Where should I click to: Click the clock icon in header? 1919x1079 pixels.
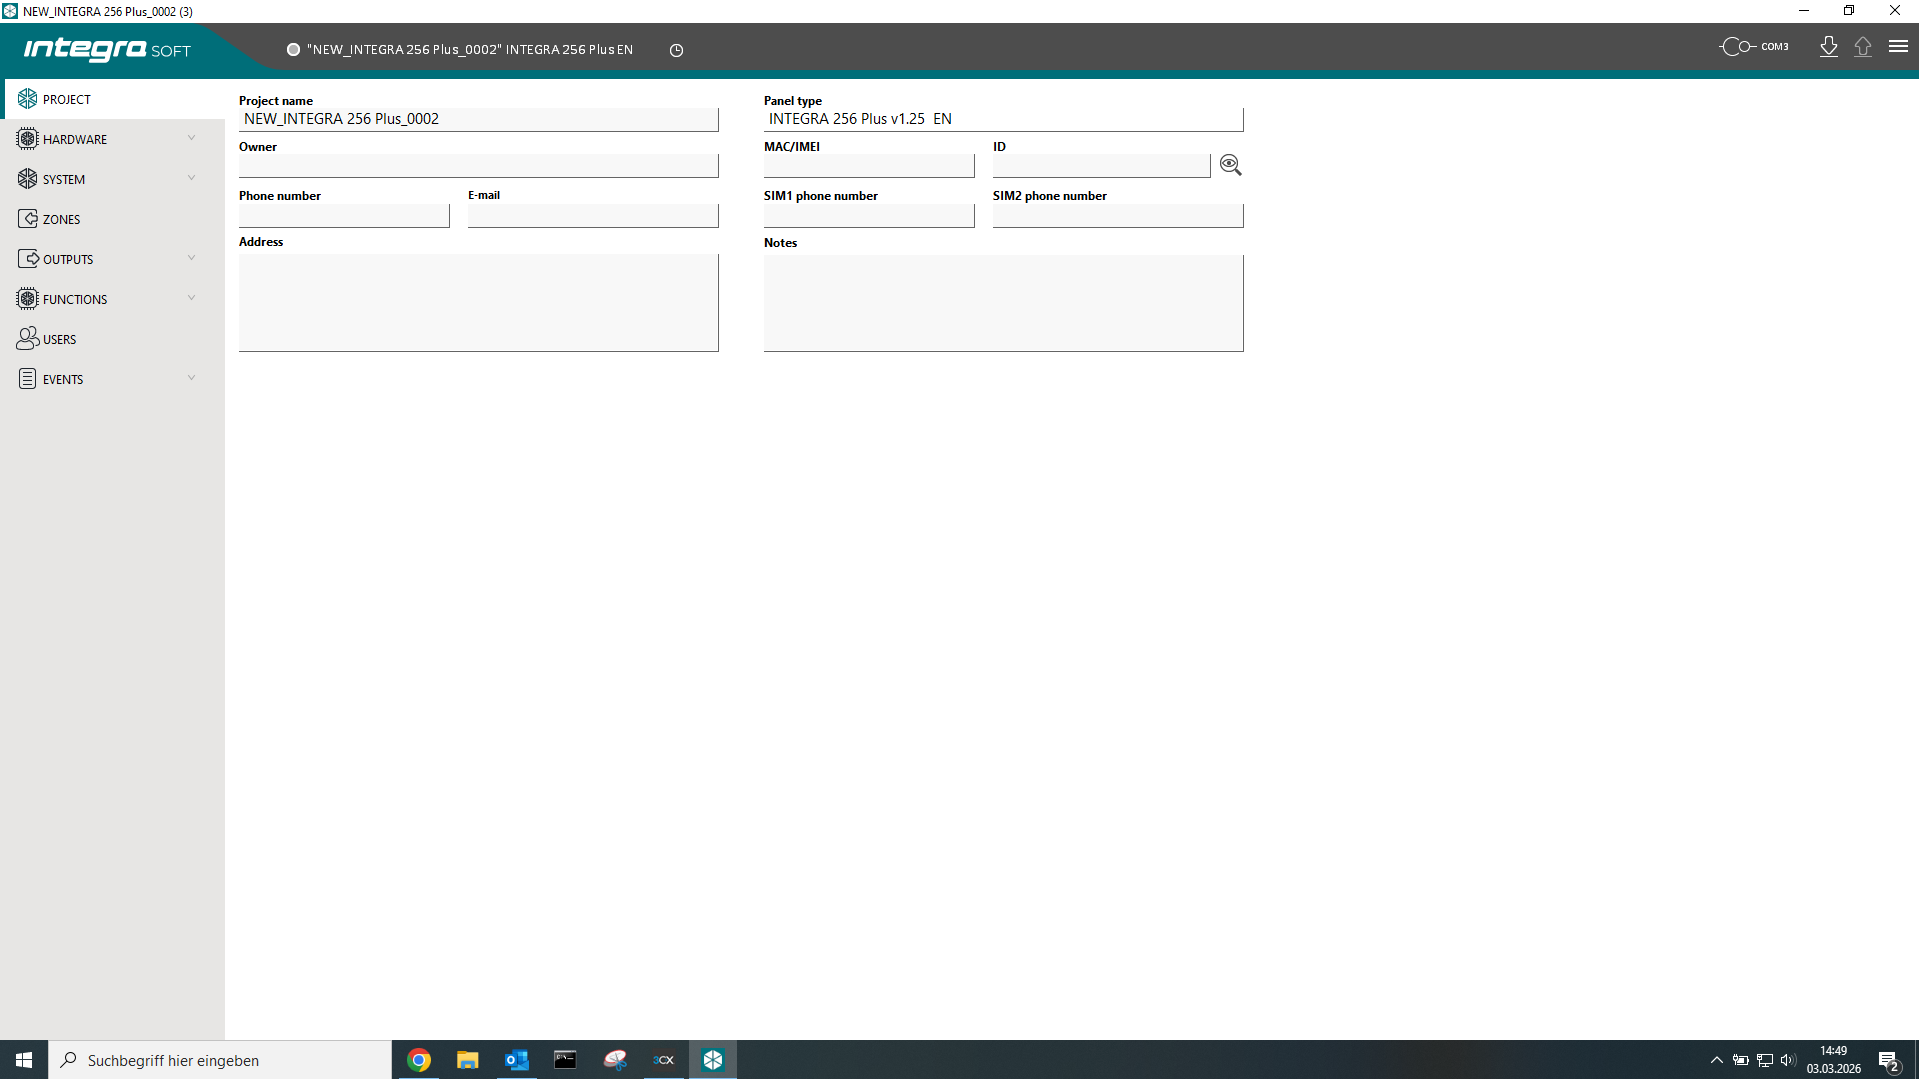(x=676, y=50)
